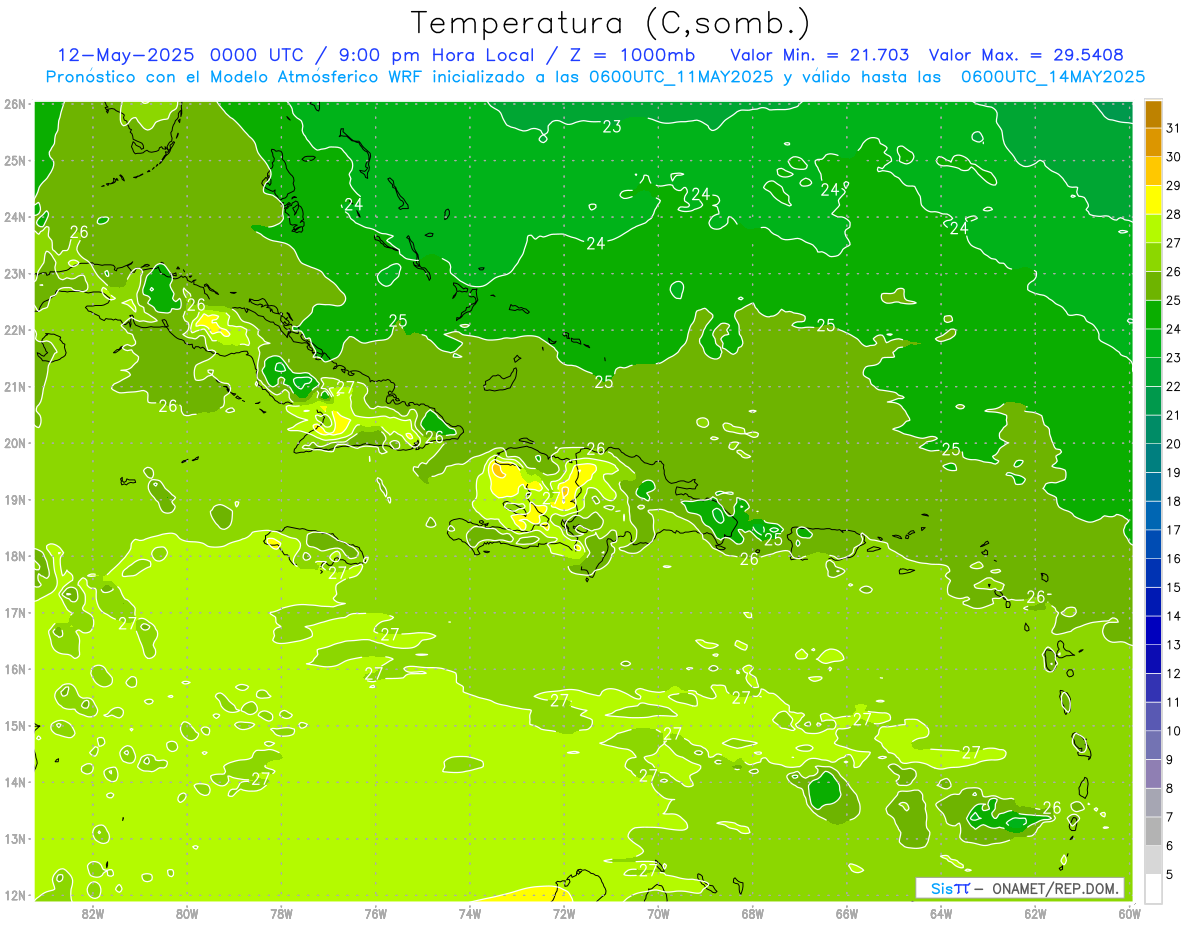Image resolution: width=1200 pixels, height=927 pixels.
Task: Click colorbar value 28
Action: 1173,215
